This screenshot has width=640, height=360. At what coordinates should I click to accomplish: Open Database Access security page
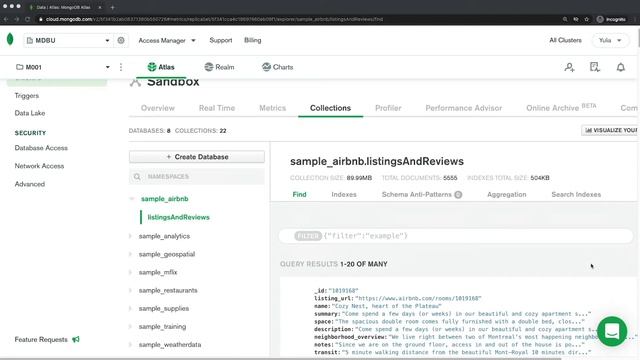point(41,148)
